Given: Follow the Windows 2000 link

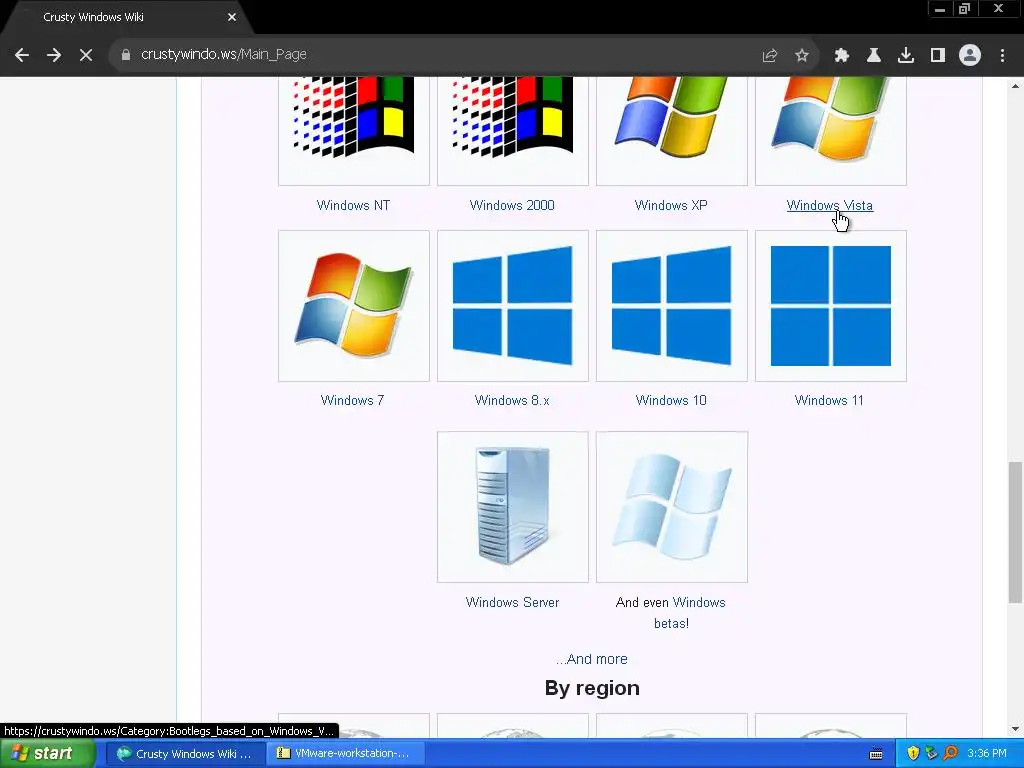Looking at the screenshot, I should click(x=512, y=205).
